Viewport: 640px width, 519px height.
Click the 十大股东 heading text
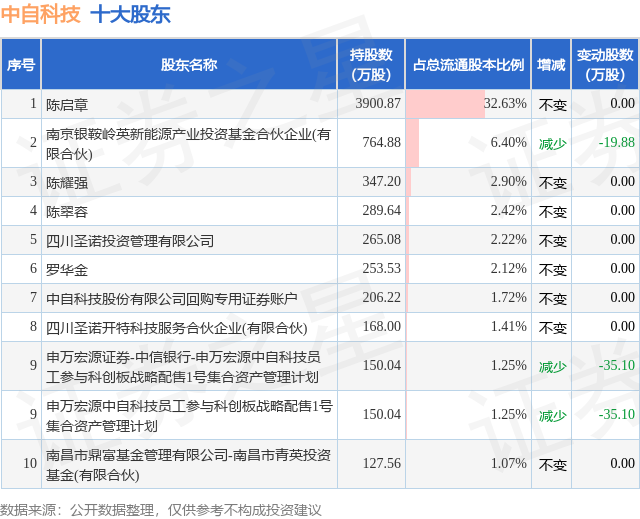[x=130, y=15]
